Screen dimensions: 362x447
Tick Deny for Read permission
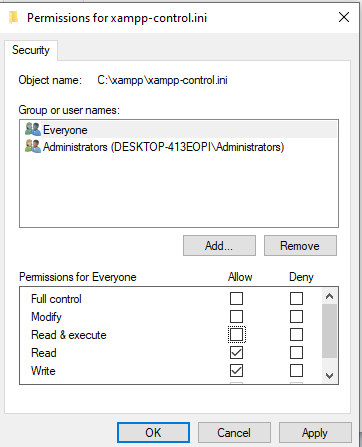click(x=296, y=352)
